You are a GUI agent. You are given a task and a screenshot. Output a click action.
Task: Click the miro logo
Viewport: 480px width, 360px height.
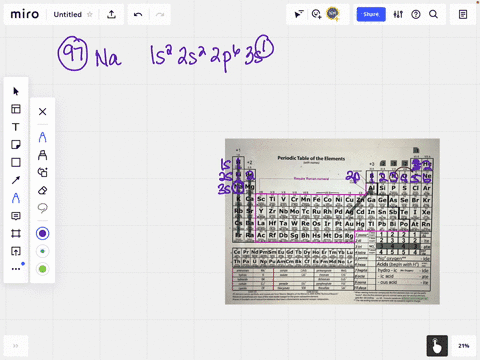[25, 14]
